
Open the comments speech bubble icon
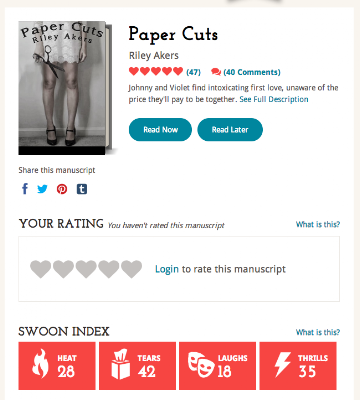tap(216, 72)
